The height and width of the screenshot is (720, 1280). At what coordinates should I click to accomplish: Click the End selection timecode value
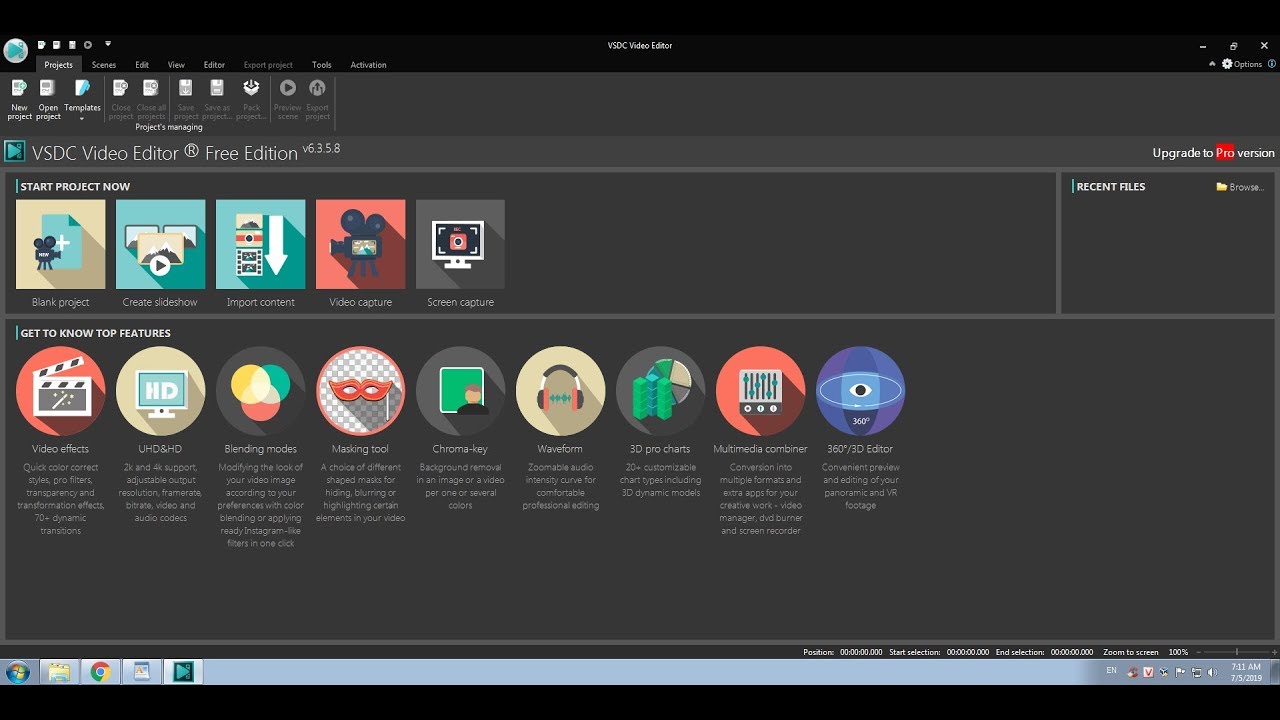tap(1071, 652)
